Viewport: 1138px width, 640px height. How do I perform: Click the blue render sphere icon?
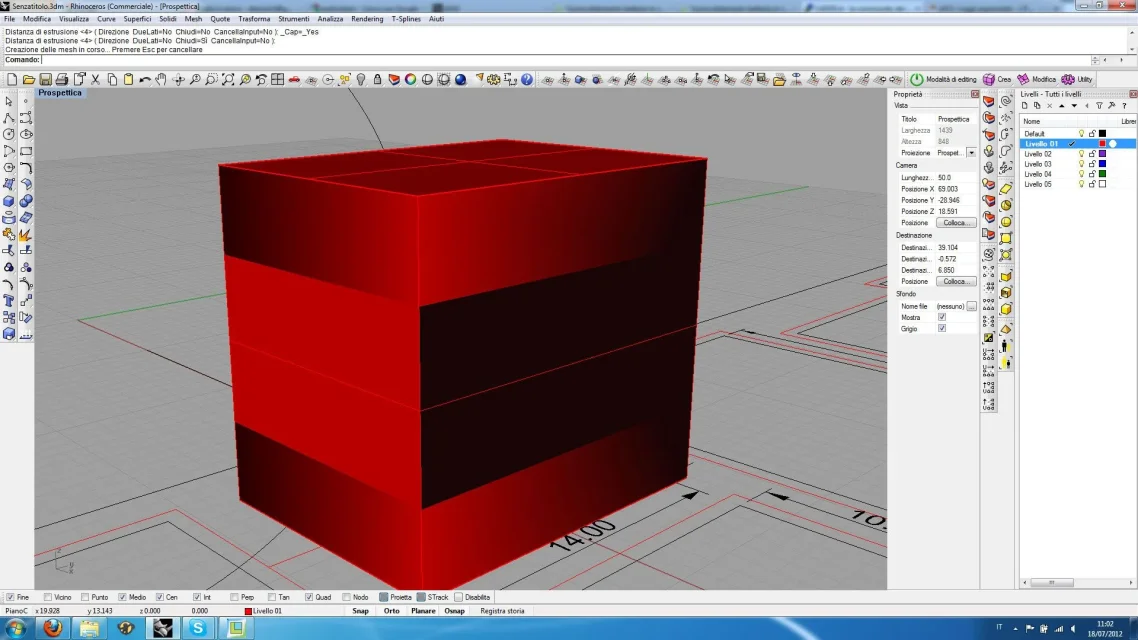tap(461, 79)
